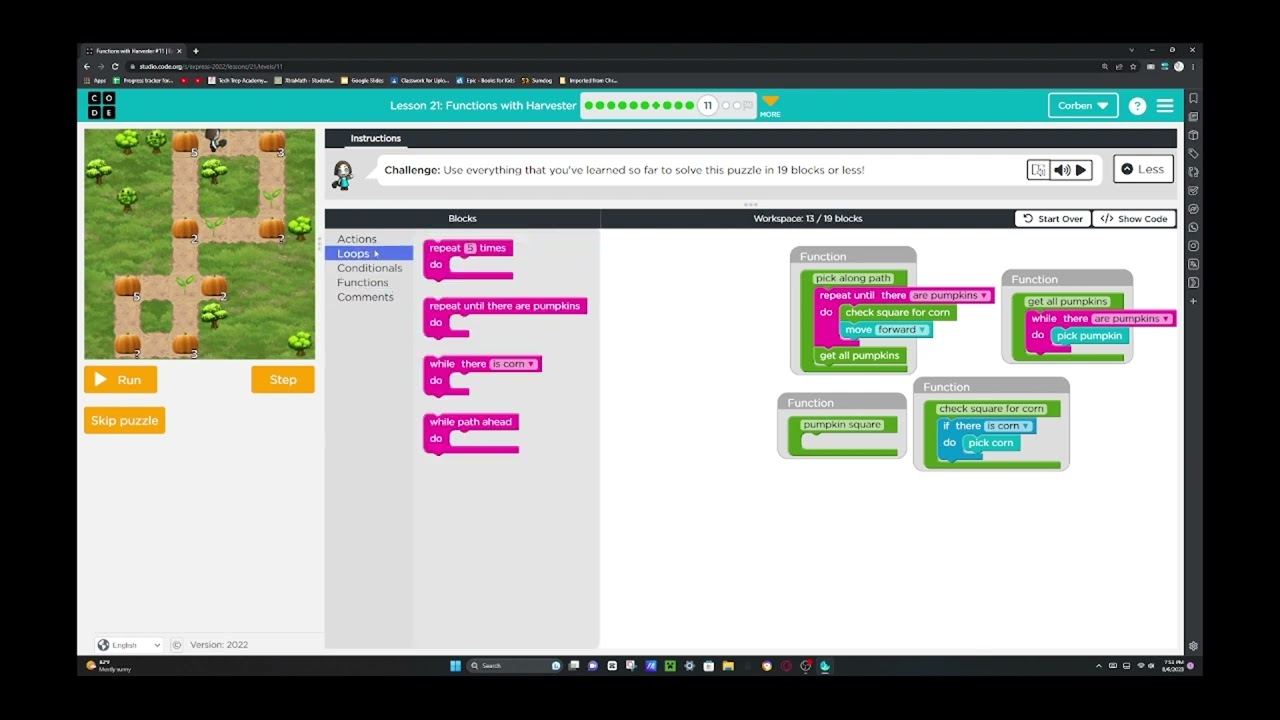This screenshot has width=1280, height=720.
Task: Click the sidebar WhatsApp icon
Action: pos(1193,227)
